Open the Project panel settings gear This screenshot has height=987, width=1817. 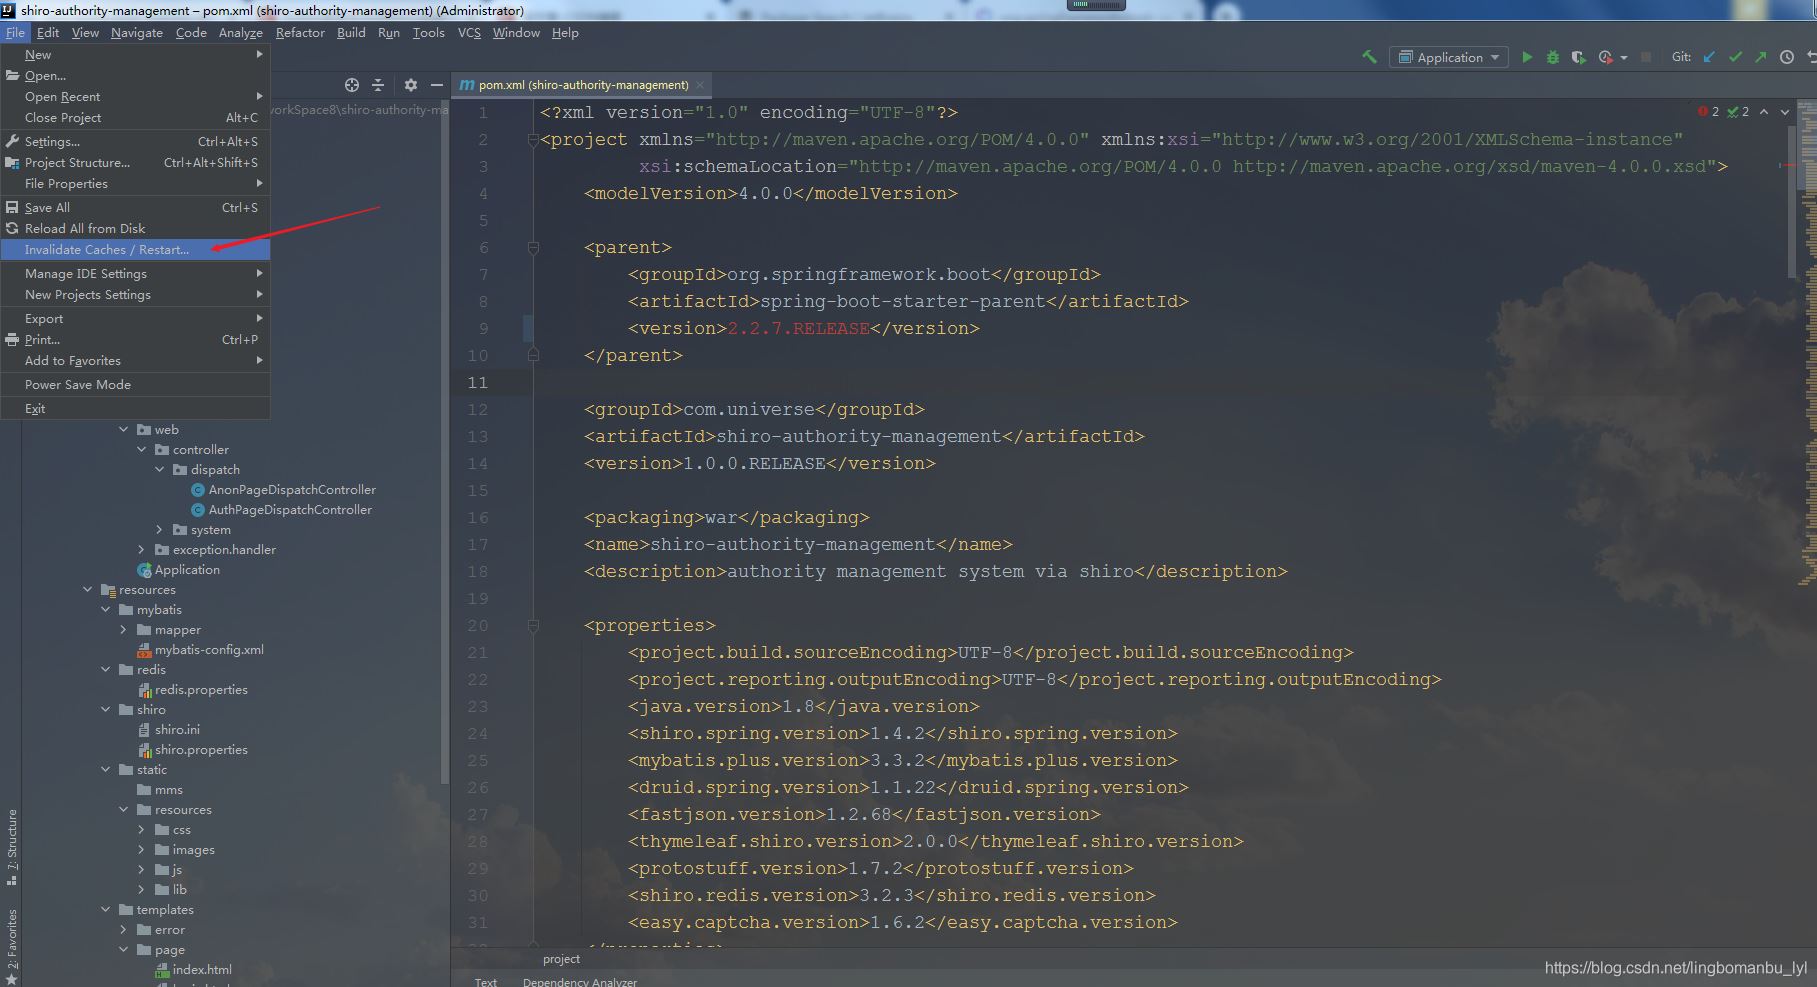pos(411,85)
